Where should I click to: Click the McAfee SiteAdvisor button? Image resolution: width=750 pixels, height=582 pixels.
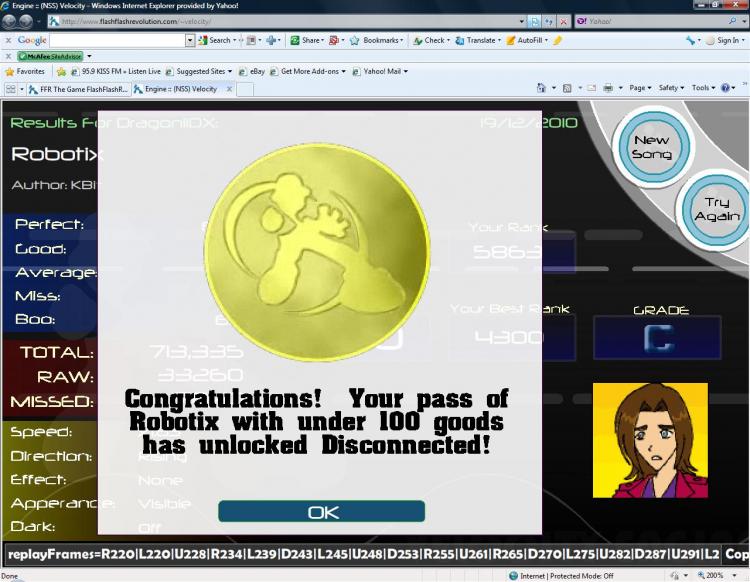50,56
